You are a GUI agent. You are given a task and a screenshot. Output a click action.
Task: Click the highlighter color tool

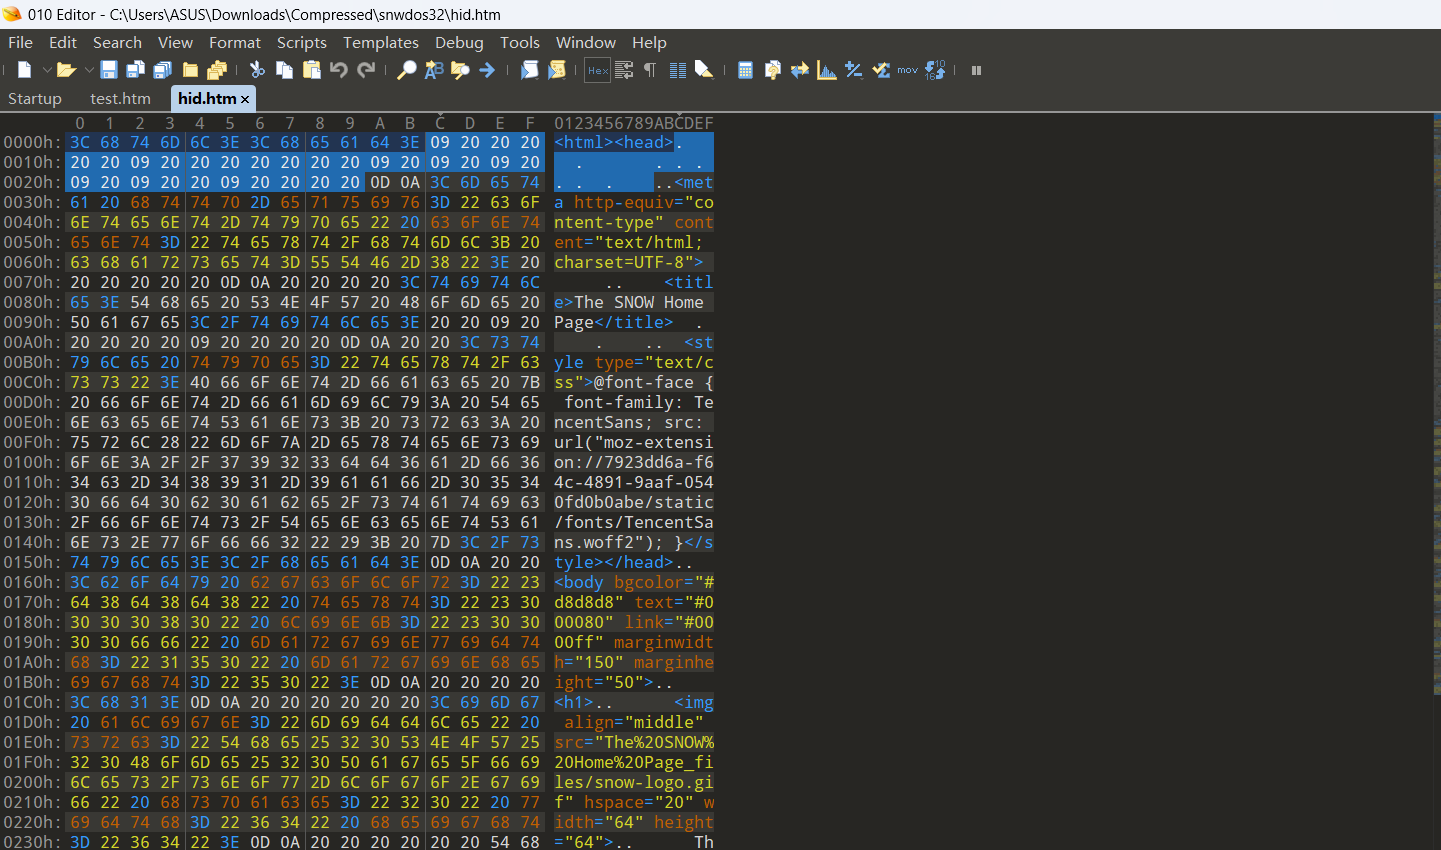tap(704, 70)
